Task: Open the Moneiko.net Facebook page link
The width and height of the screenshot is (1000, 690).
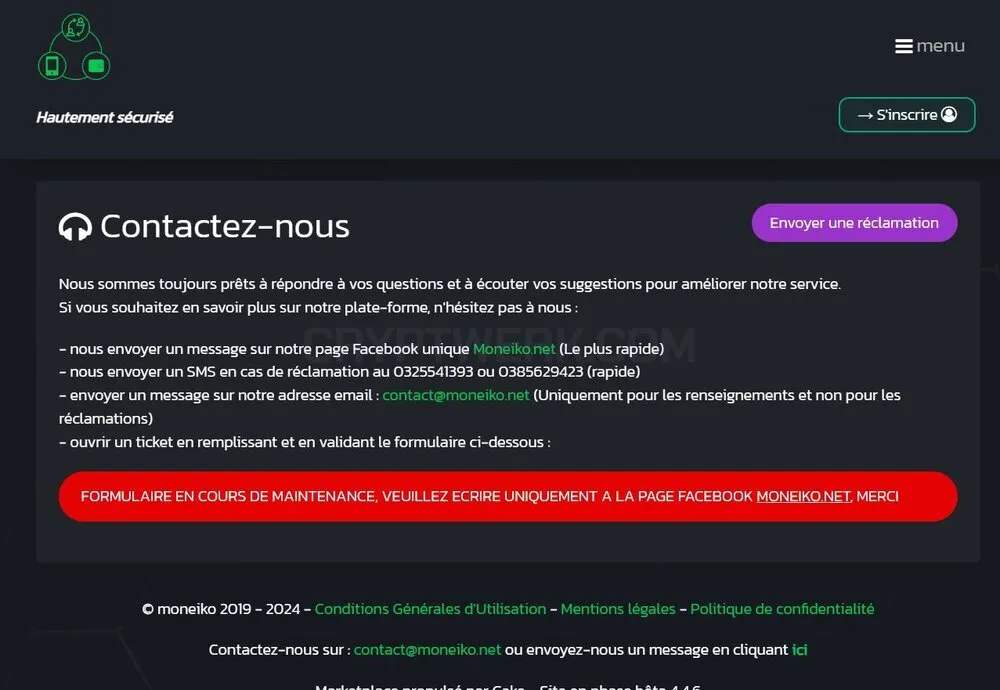Action: point(514,349)
